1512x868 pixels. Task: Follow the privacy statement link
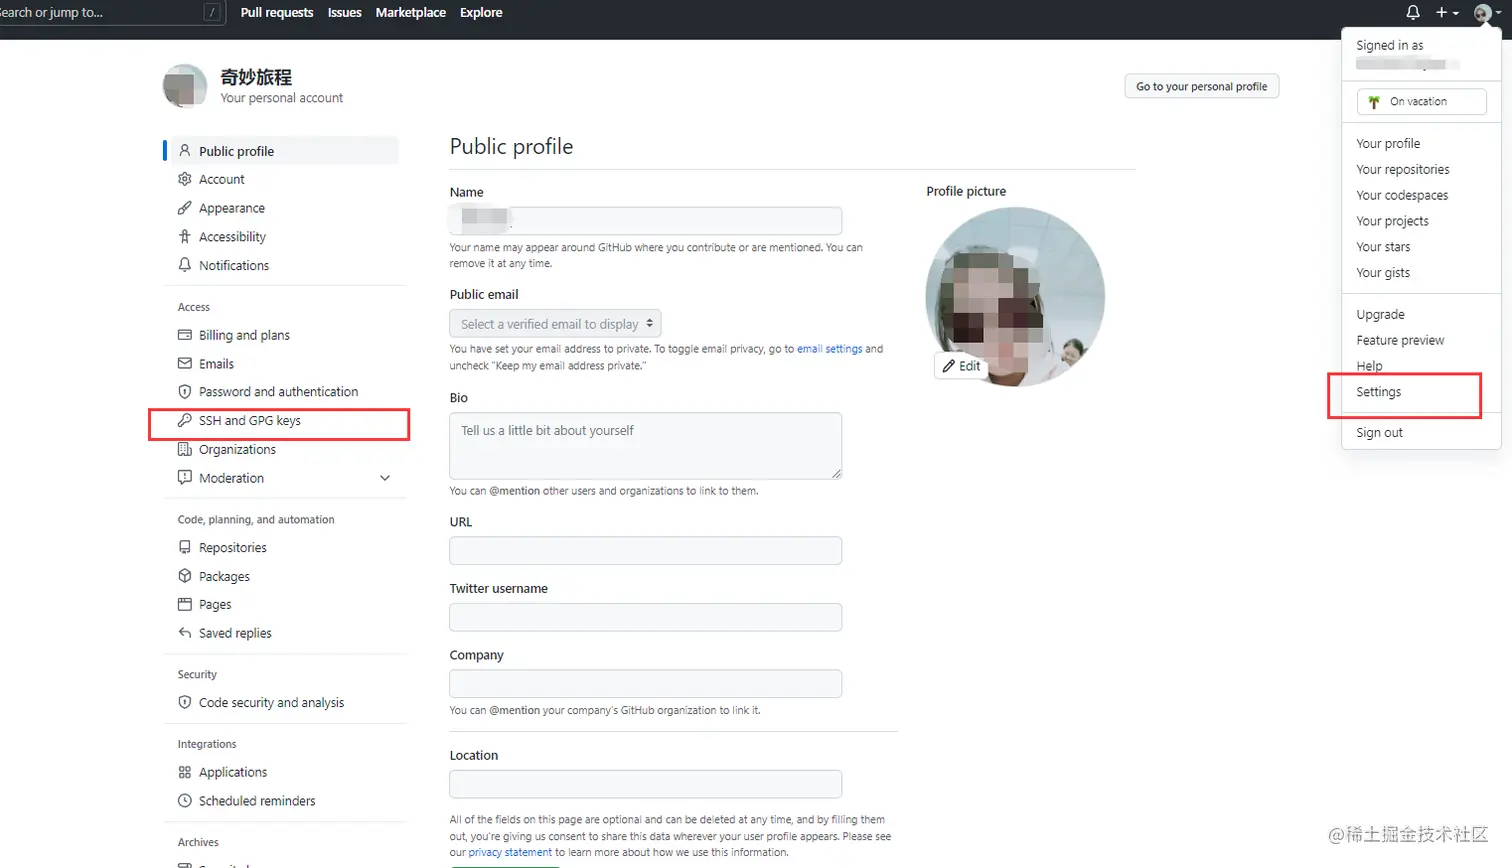coord(510,853)
